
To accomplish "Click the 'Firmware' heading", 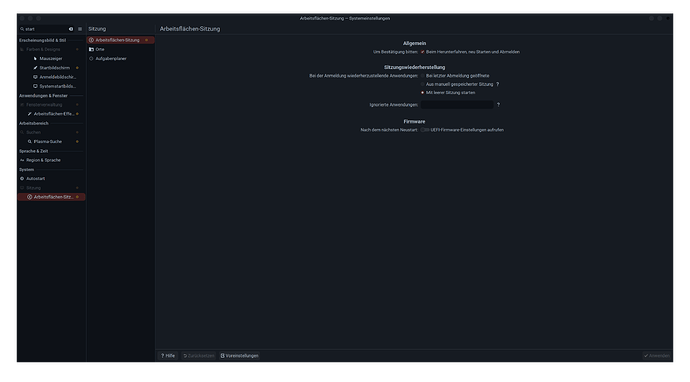I will tap(414, 121).
